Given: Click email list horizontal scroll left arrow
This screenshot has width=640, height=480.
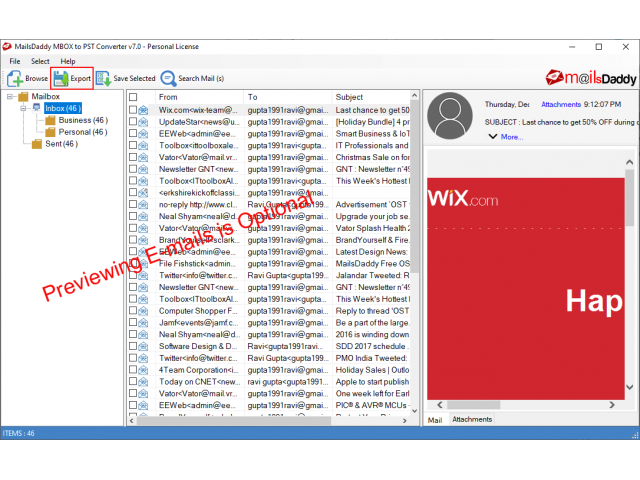Looking at the screenshot, I should pyautogui.click(x=131, y=420).
